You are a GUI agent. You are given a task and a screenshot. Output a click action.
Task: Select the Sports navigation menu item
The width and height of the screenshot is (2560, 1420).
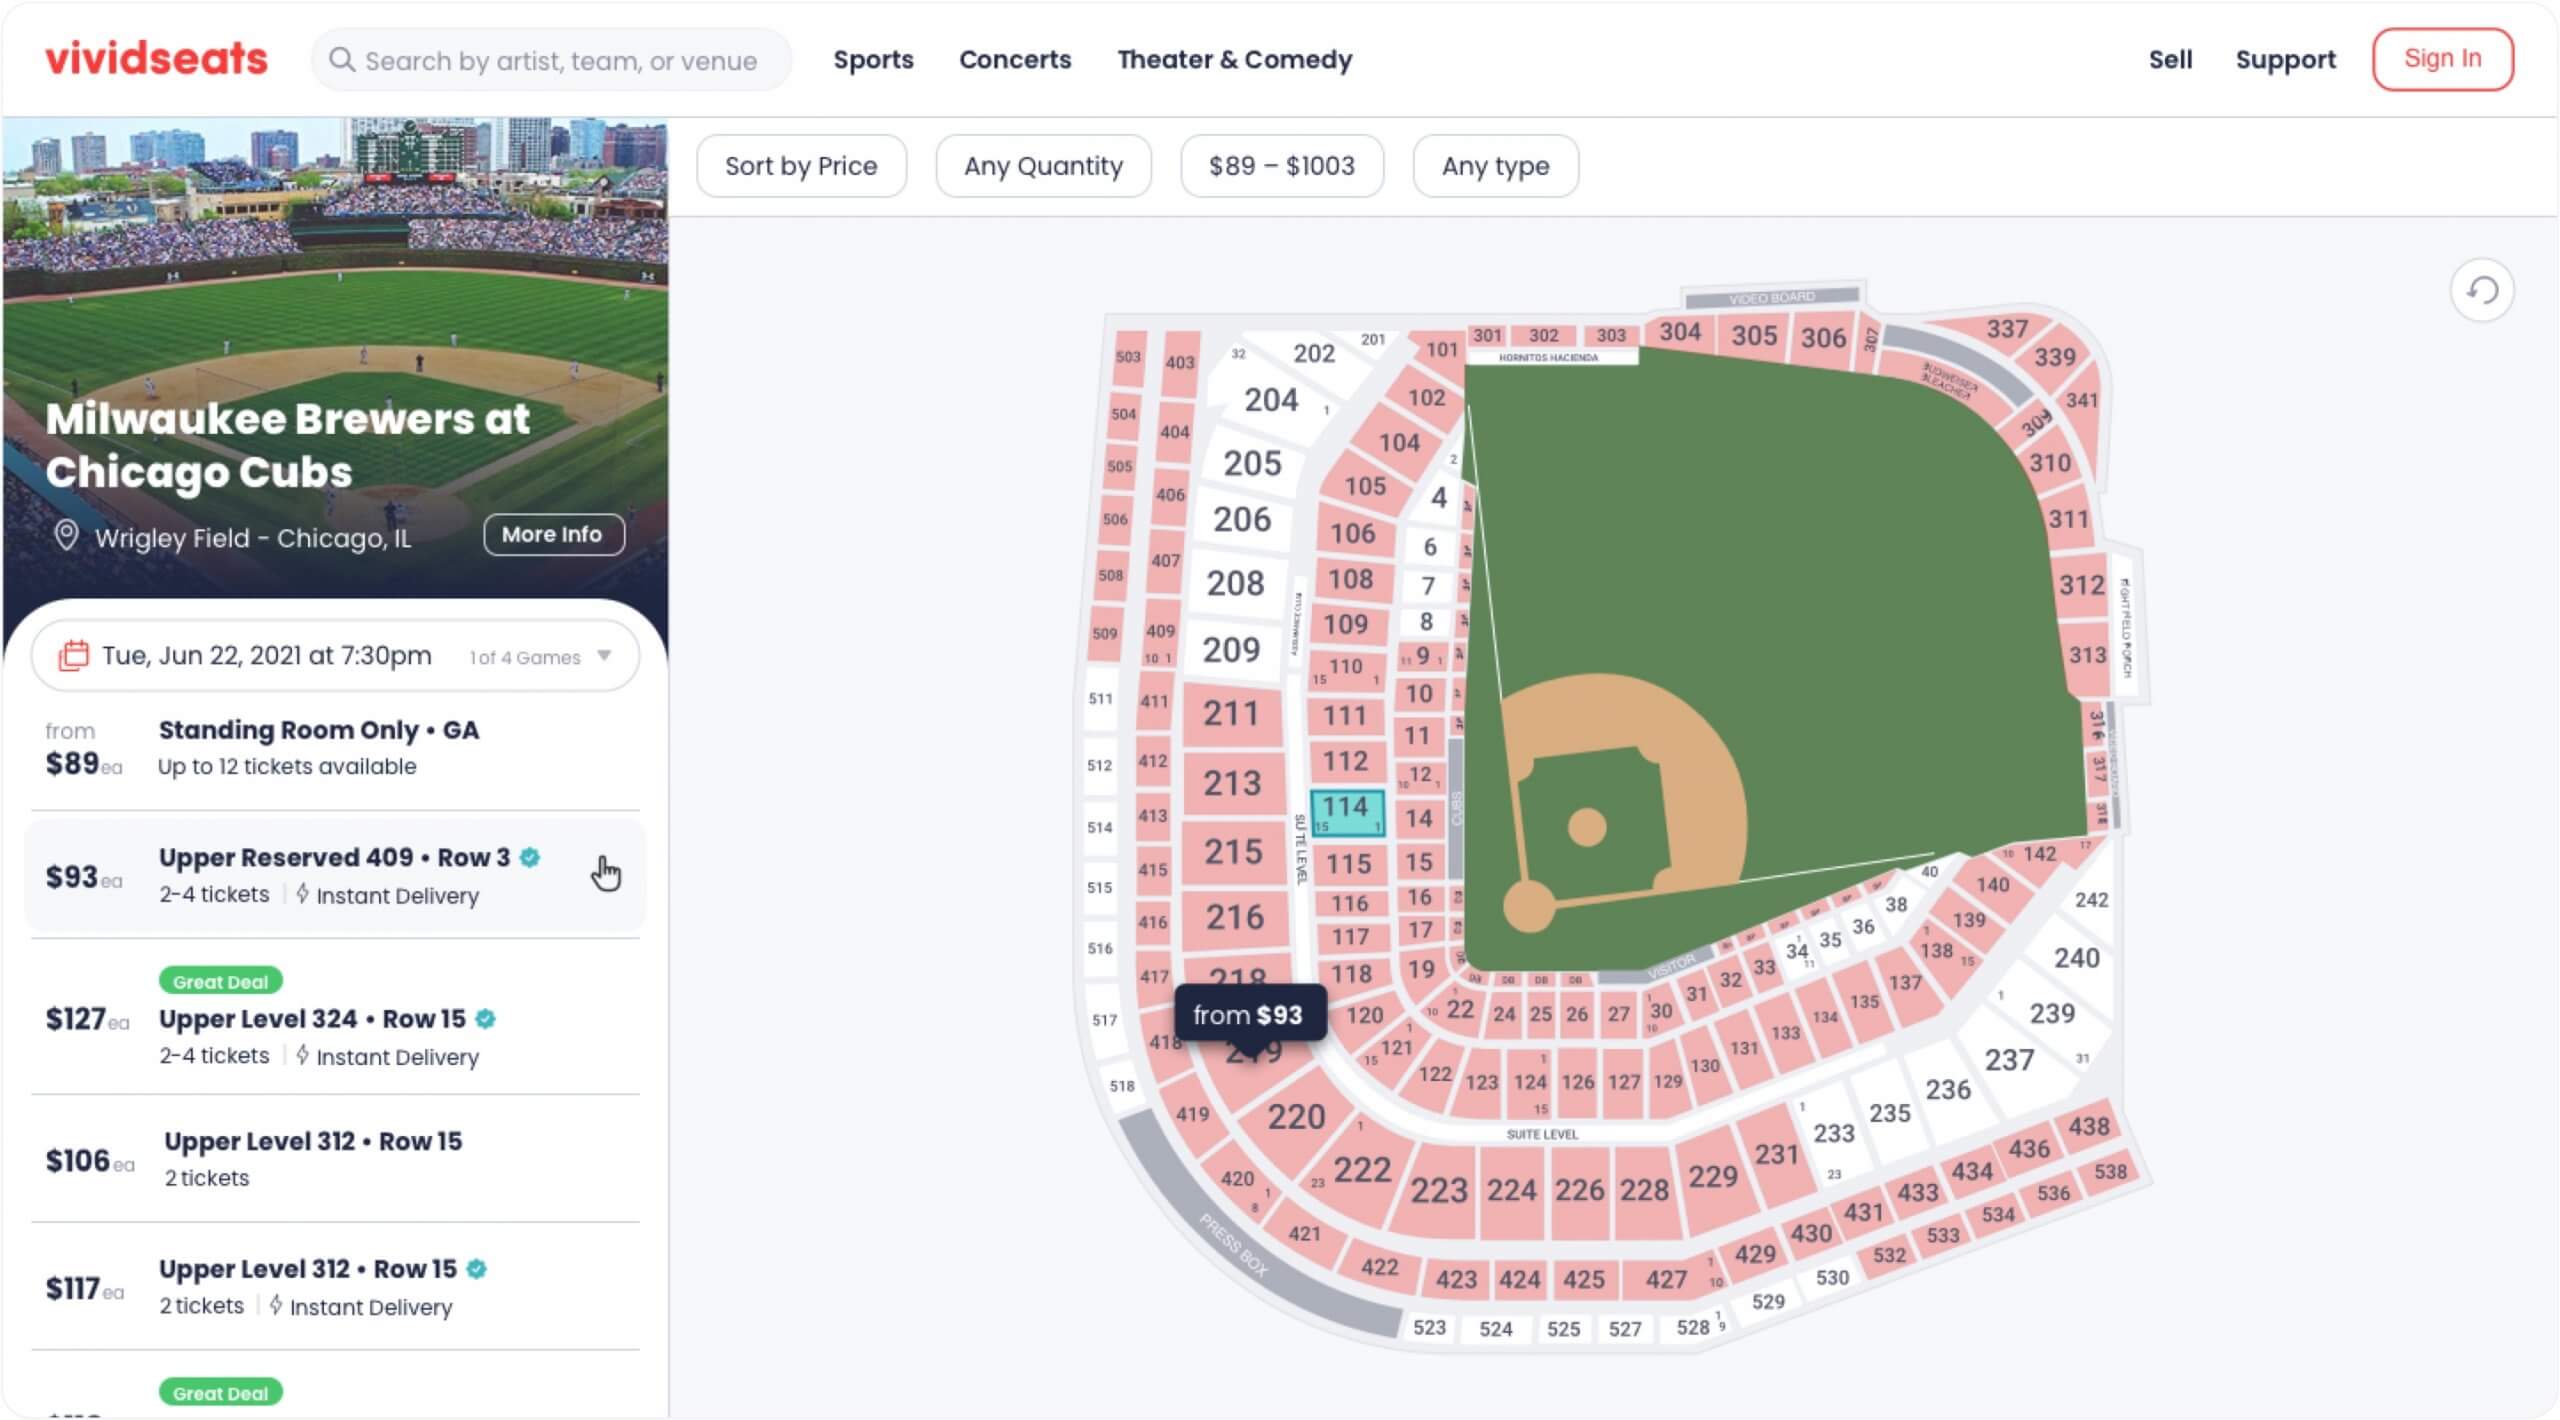click(x=873, y=59)
